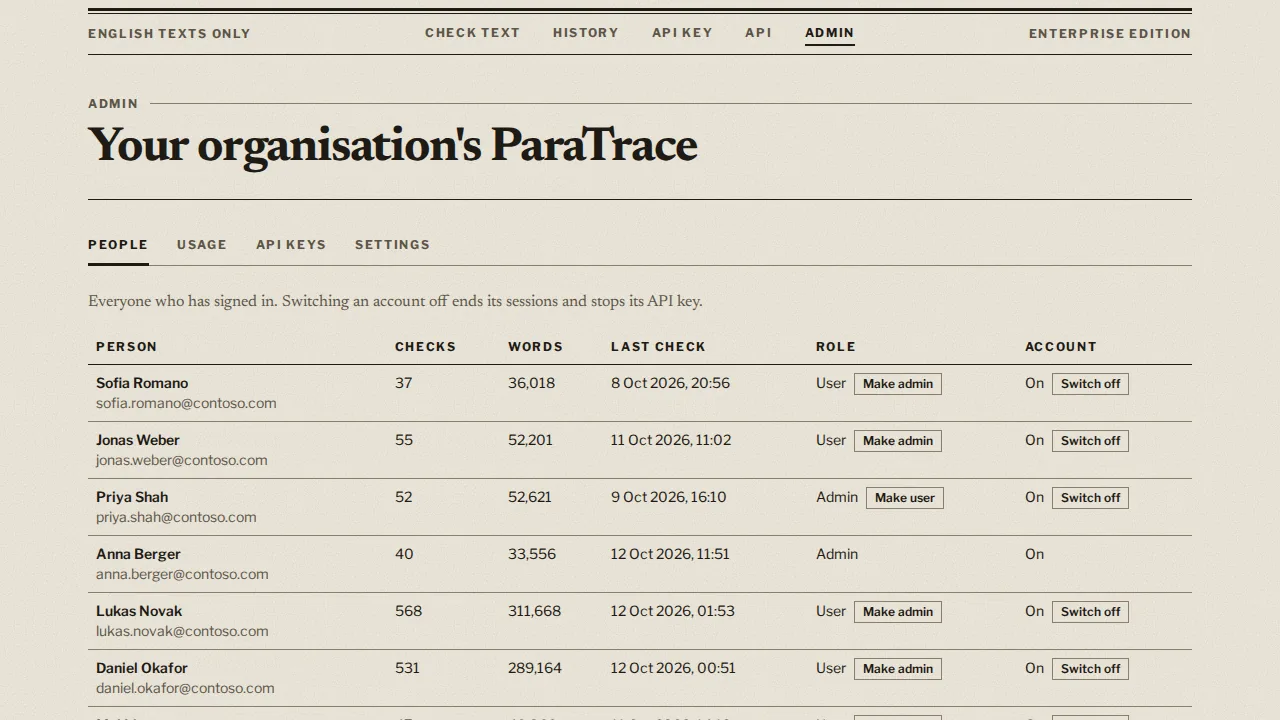Click the email jonas.weber@contoso.com

click(x=182, y=461)
